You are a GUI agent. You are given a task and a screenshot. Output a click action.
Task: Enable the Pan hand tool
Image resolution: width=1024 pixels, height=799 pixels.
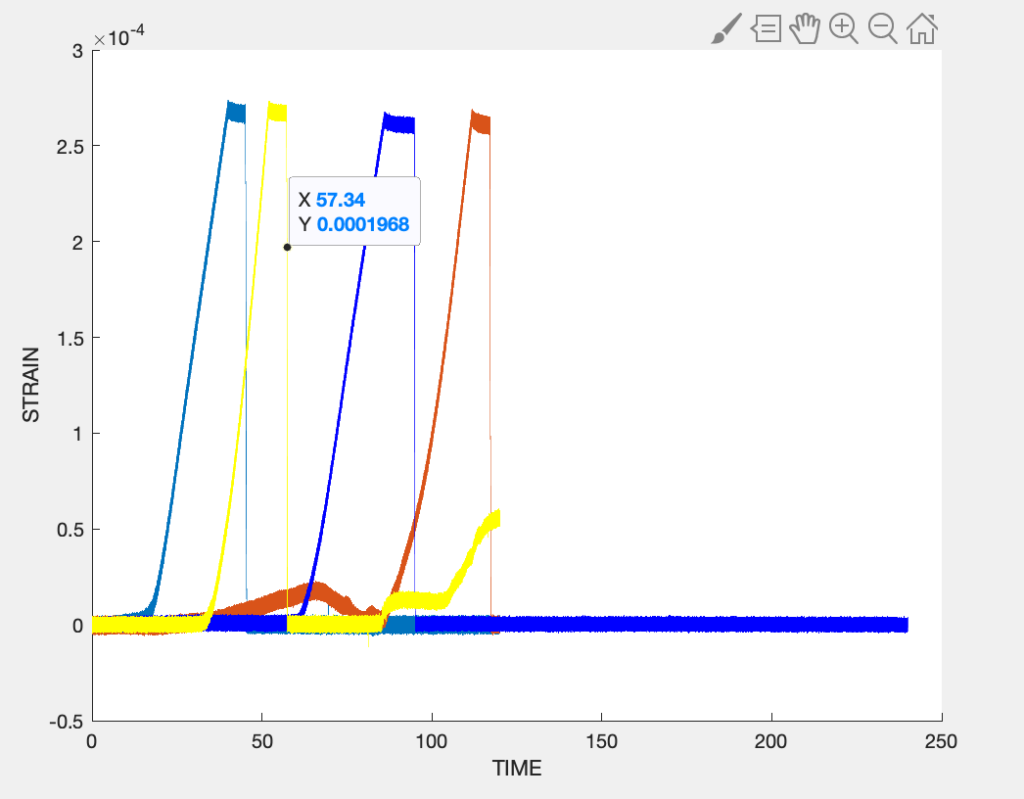805,29
